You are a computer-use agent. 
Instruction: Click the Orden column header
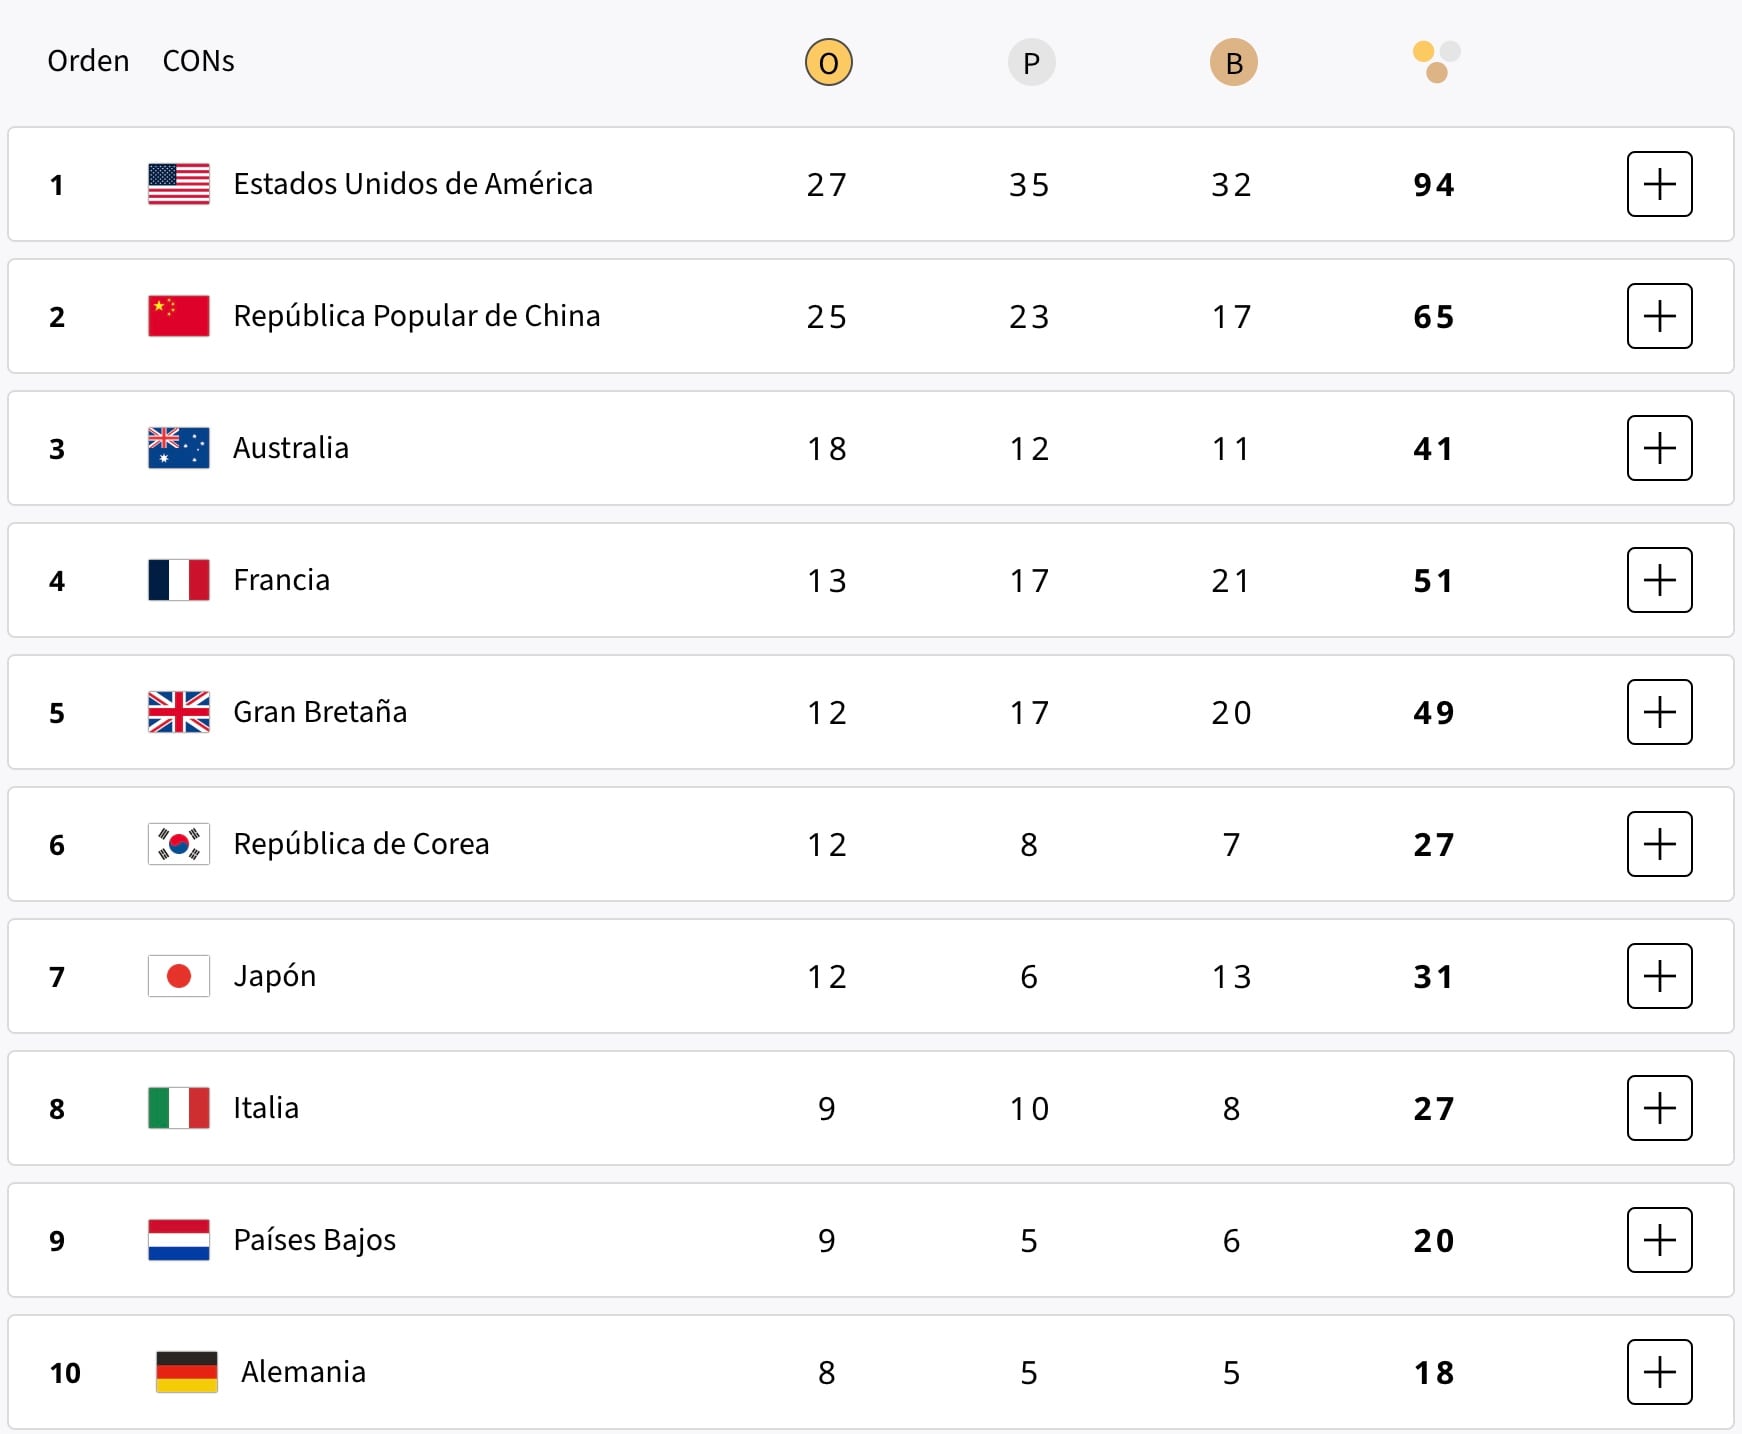(88, 61)
